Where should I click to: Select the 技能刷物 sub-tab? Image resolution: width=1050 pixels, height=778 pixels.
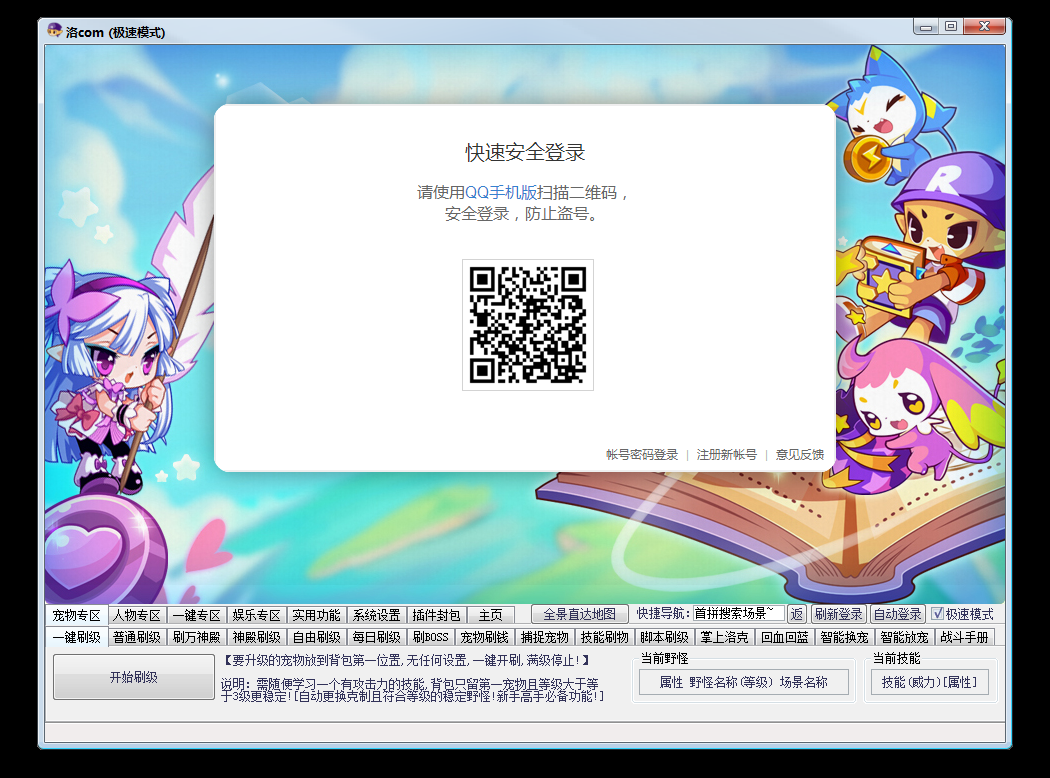click(x=604, y=637)
